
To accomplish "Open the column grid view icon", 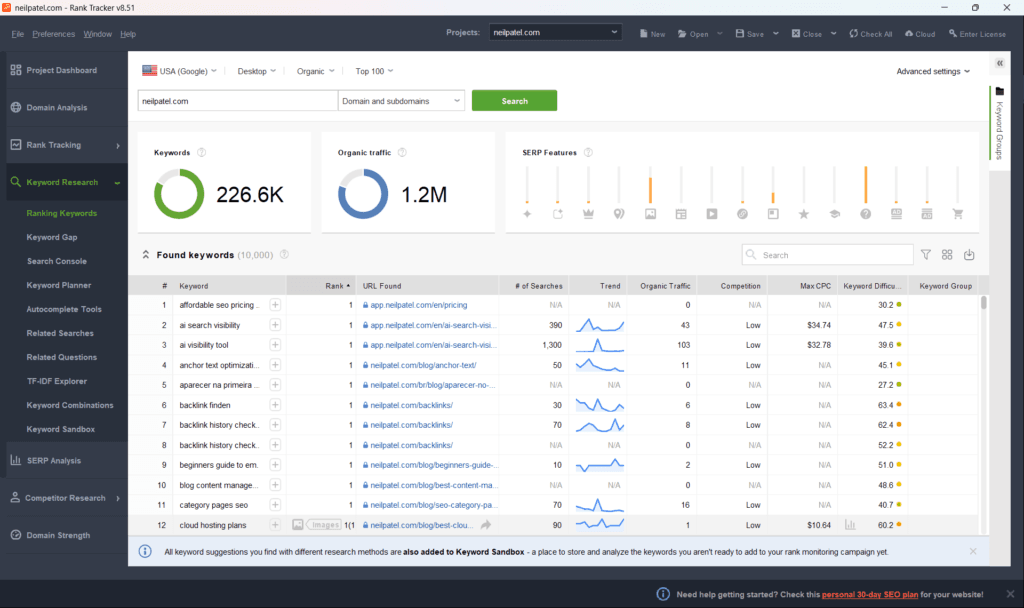I will 947,255.
